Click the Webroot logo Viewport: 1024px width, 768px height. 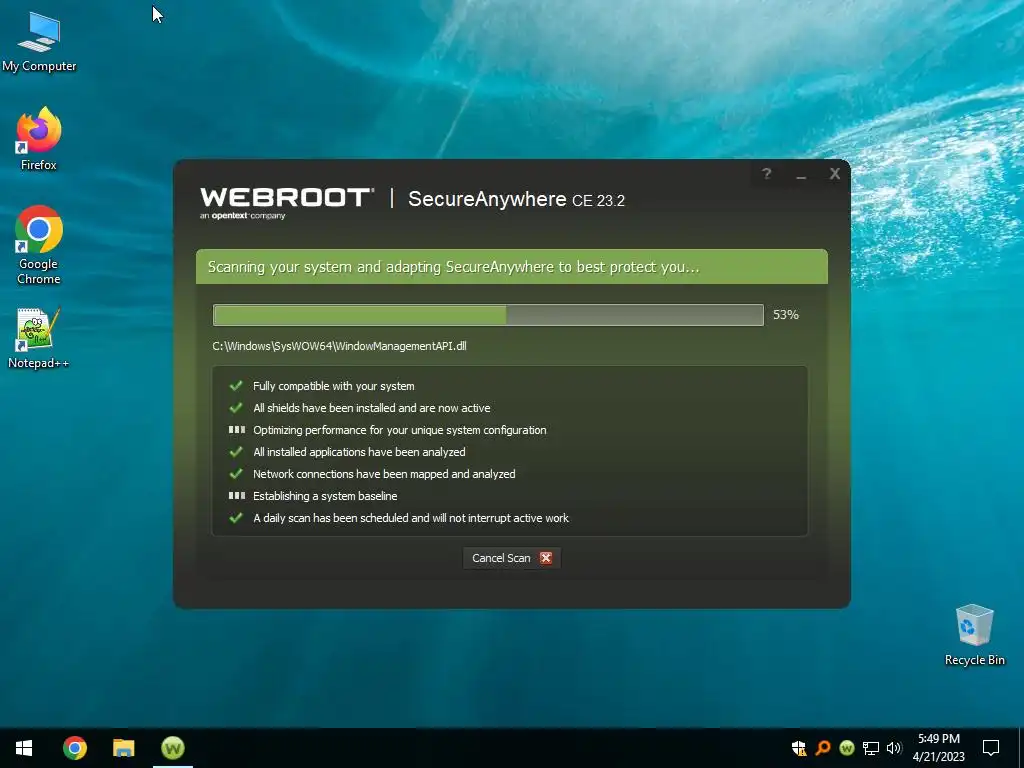pyautogui.click(x=287, y=203)
